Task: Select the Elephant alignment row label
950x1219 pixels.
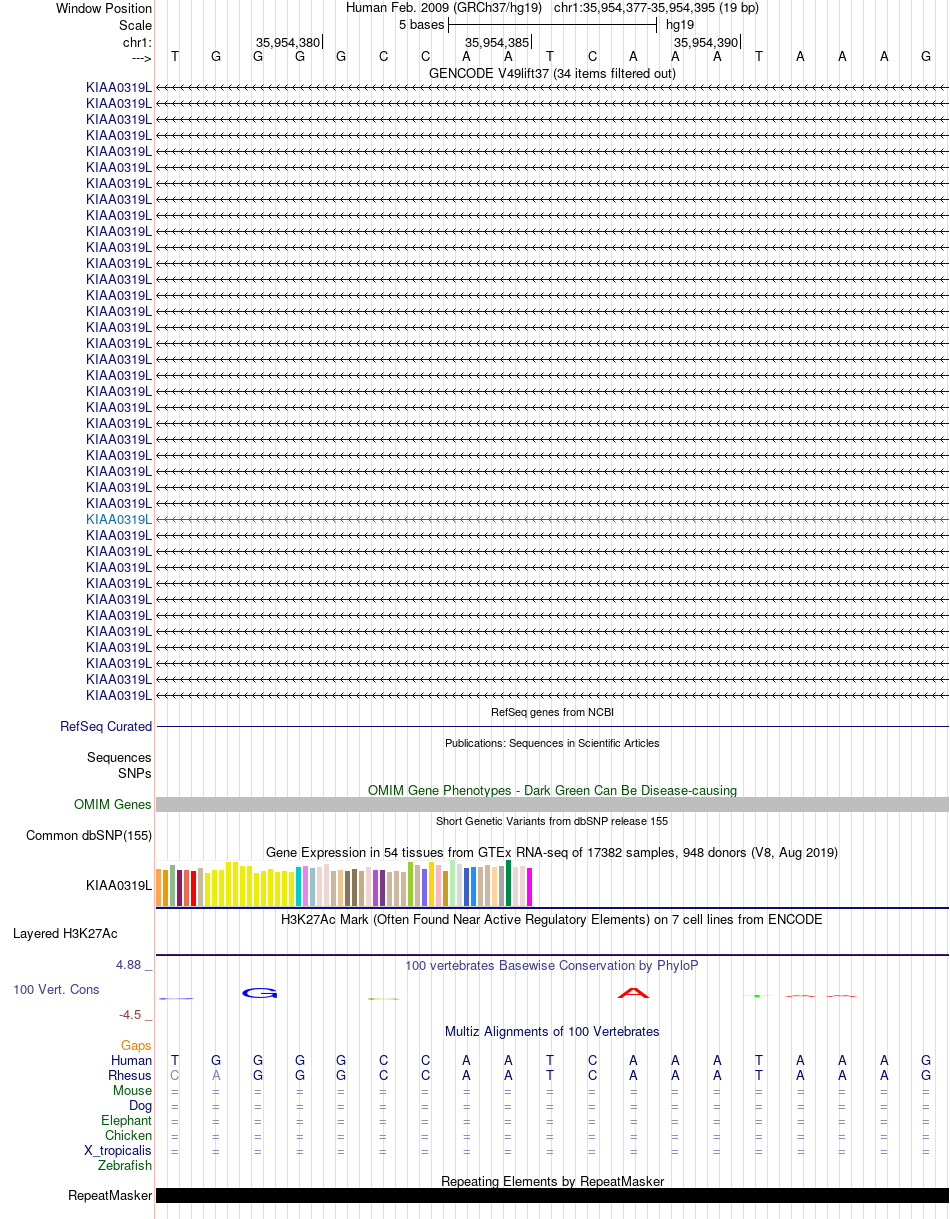Action: tap(127, 1121)
